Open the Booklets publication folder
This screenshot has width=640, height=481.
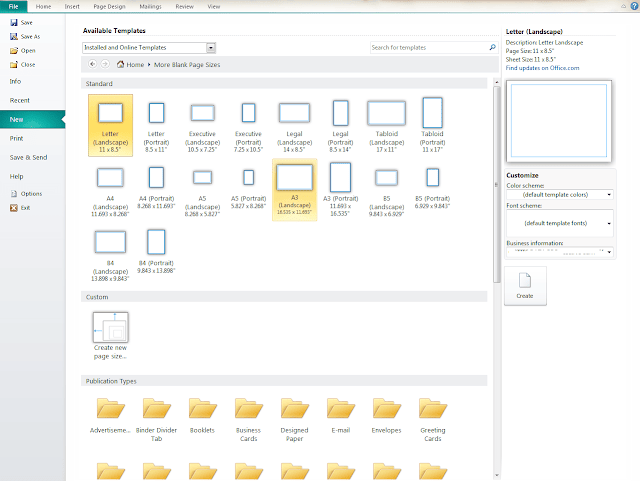[x=202, y=416]
